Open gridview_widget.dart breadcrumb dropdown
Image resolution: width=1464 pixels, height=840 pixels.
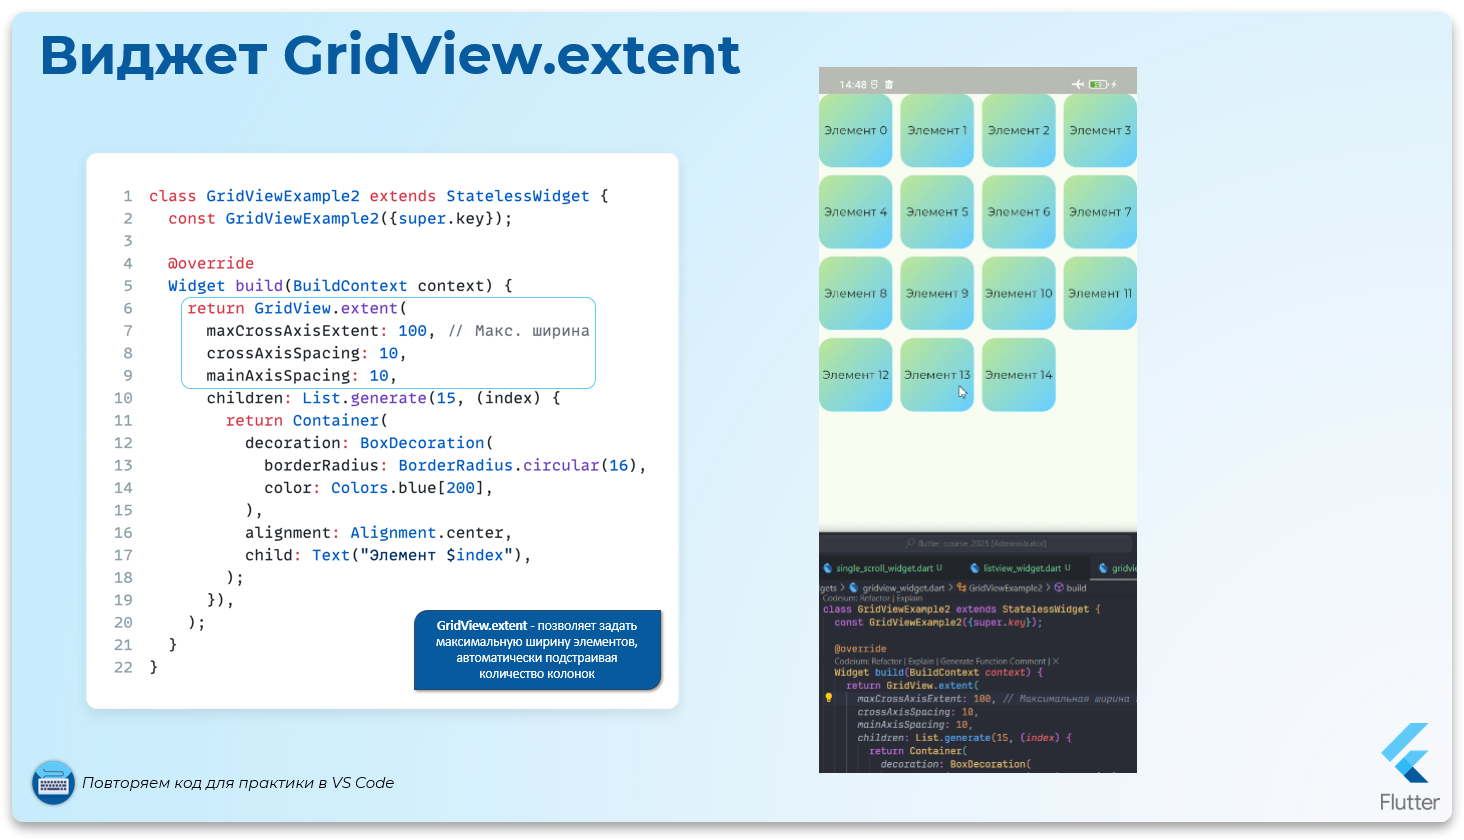(902, 588)
